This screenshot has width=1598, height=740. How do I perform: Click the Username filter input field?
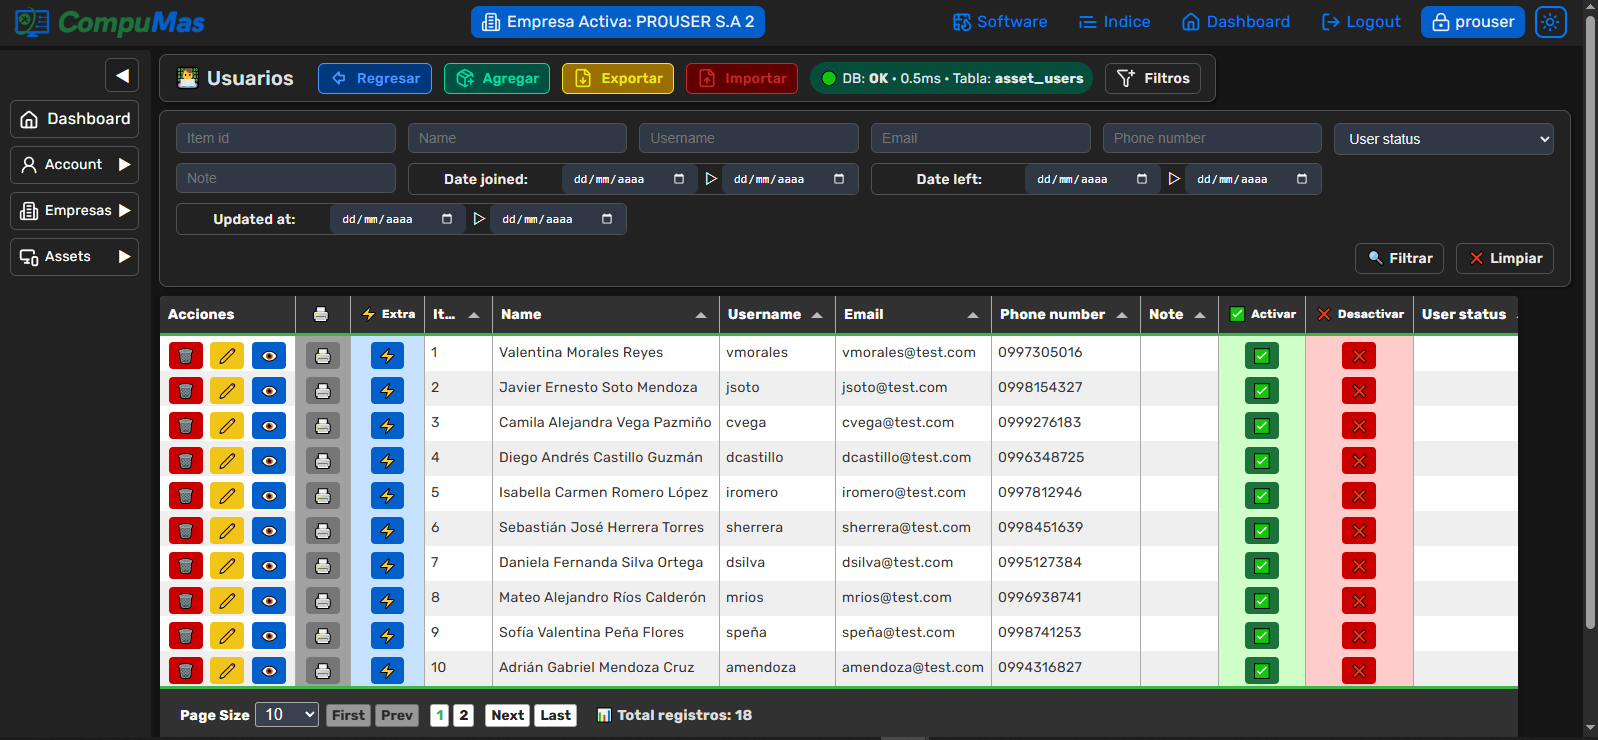(x=748, y=138)
